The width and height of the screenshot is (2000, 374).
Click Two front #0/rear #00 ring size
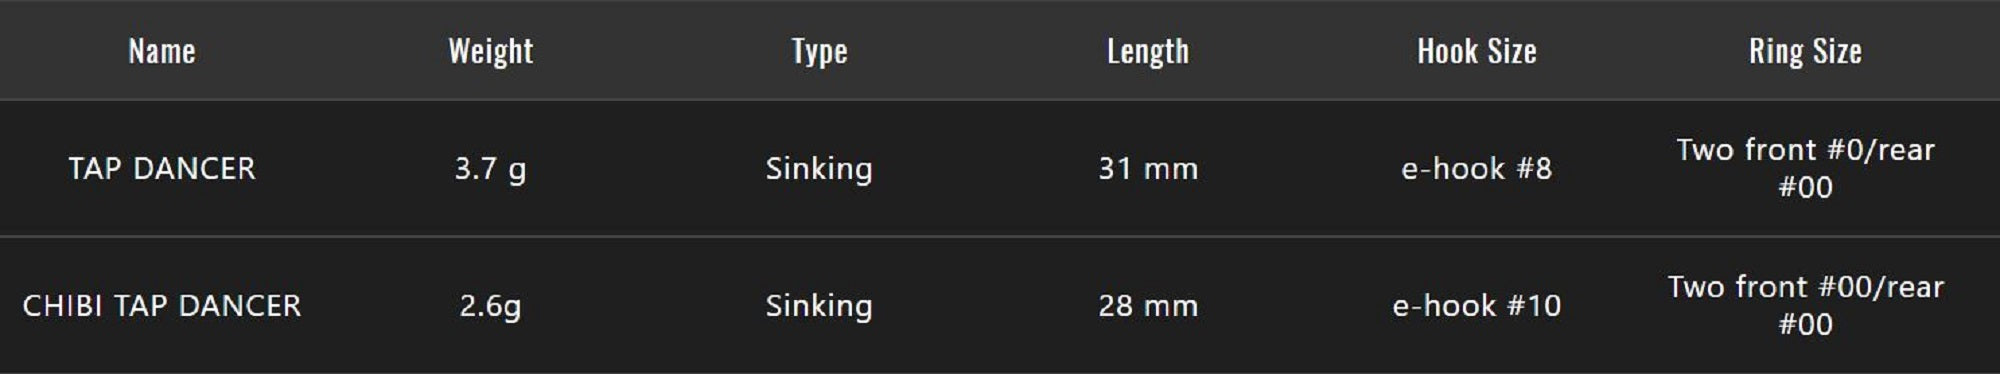pyautogui.click(x=1805, y=168)
